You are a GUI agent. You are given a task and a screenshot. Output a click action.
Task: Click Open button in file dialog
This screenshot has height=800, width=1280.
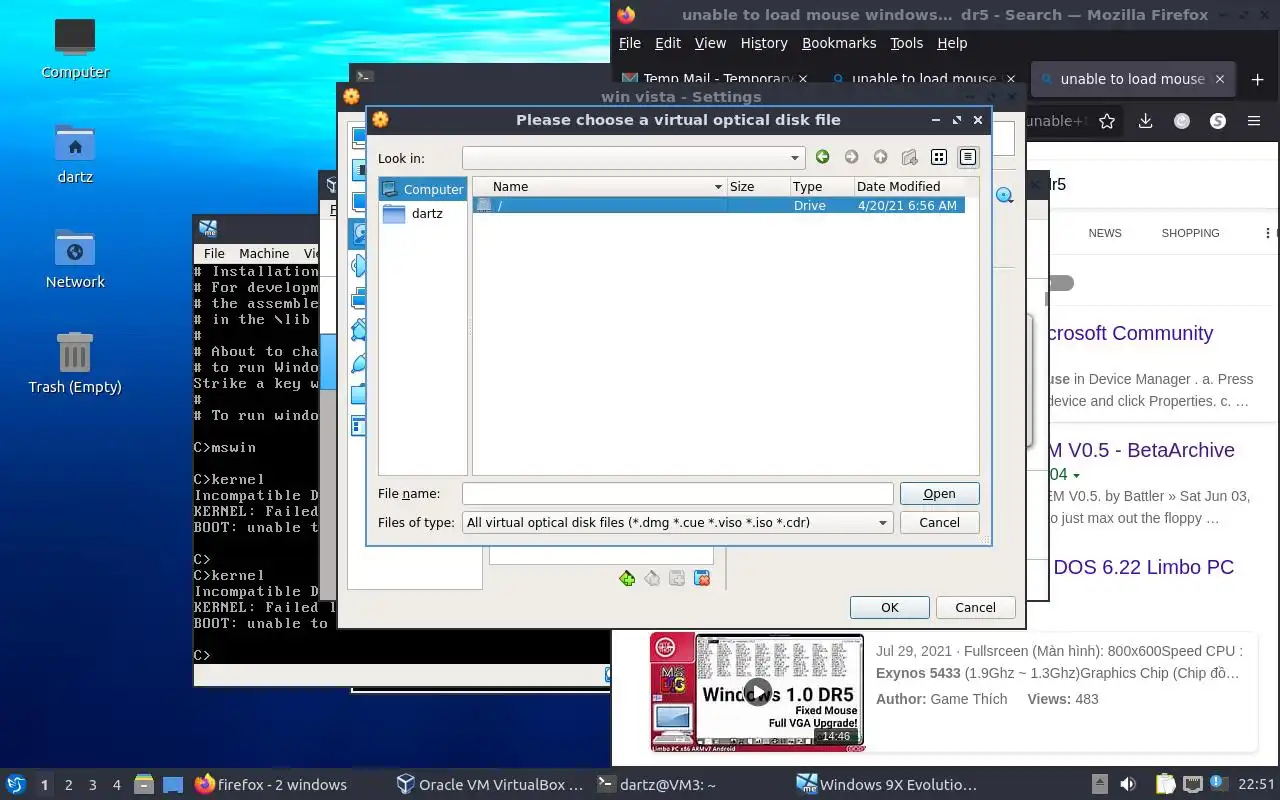click(939, 493)
